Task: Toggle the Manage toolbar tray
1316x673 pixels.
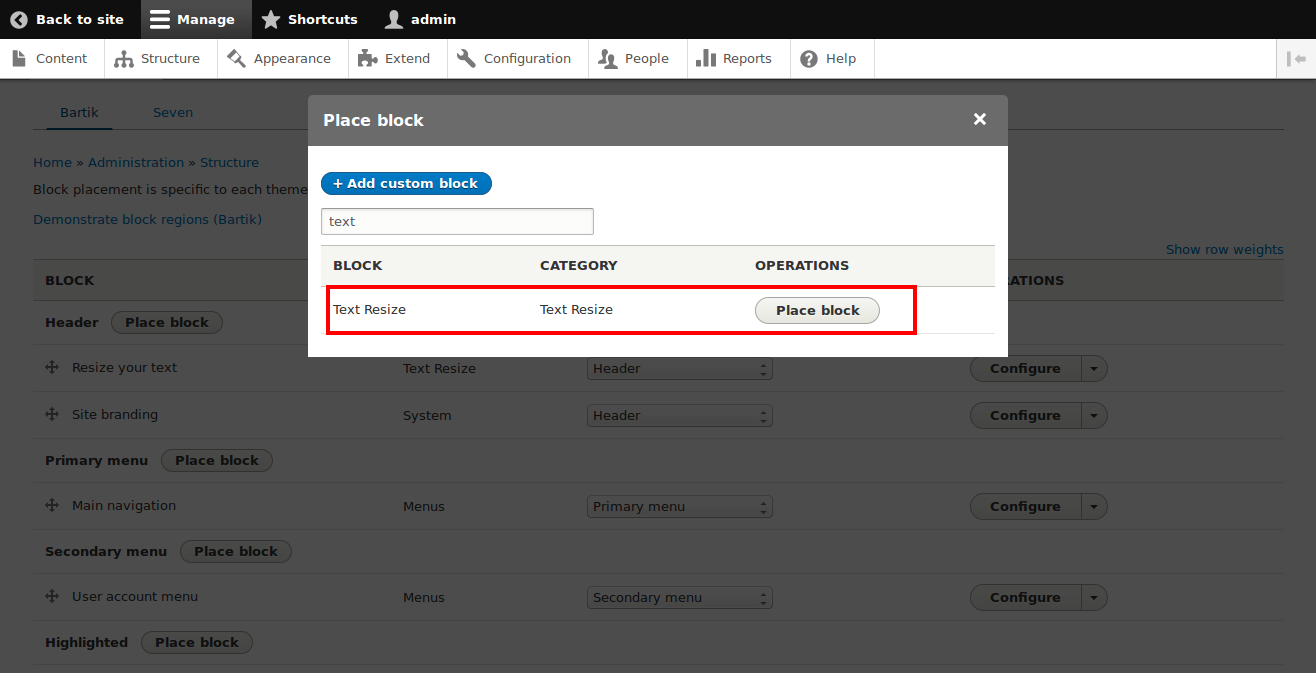Action: click(192, 20)
